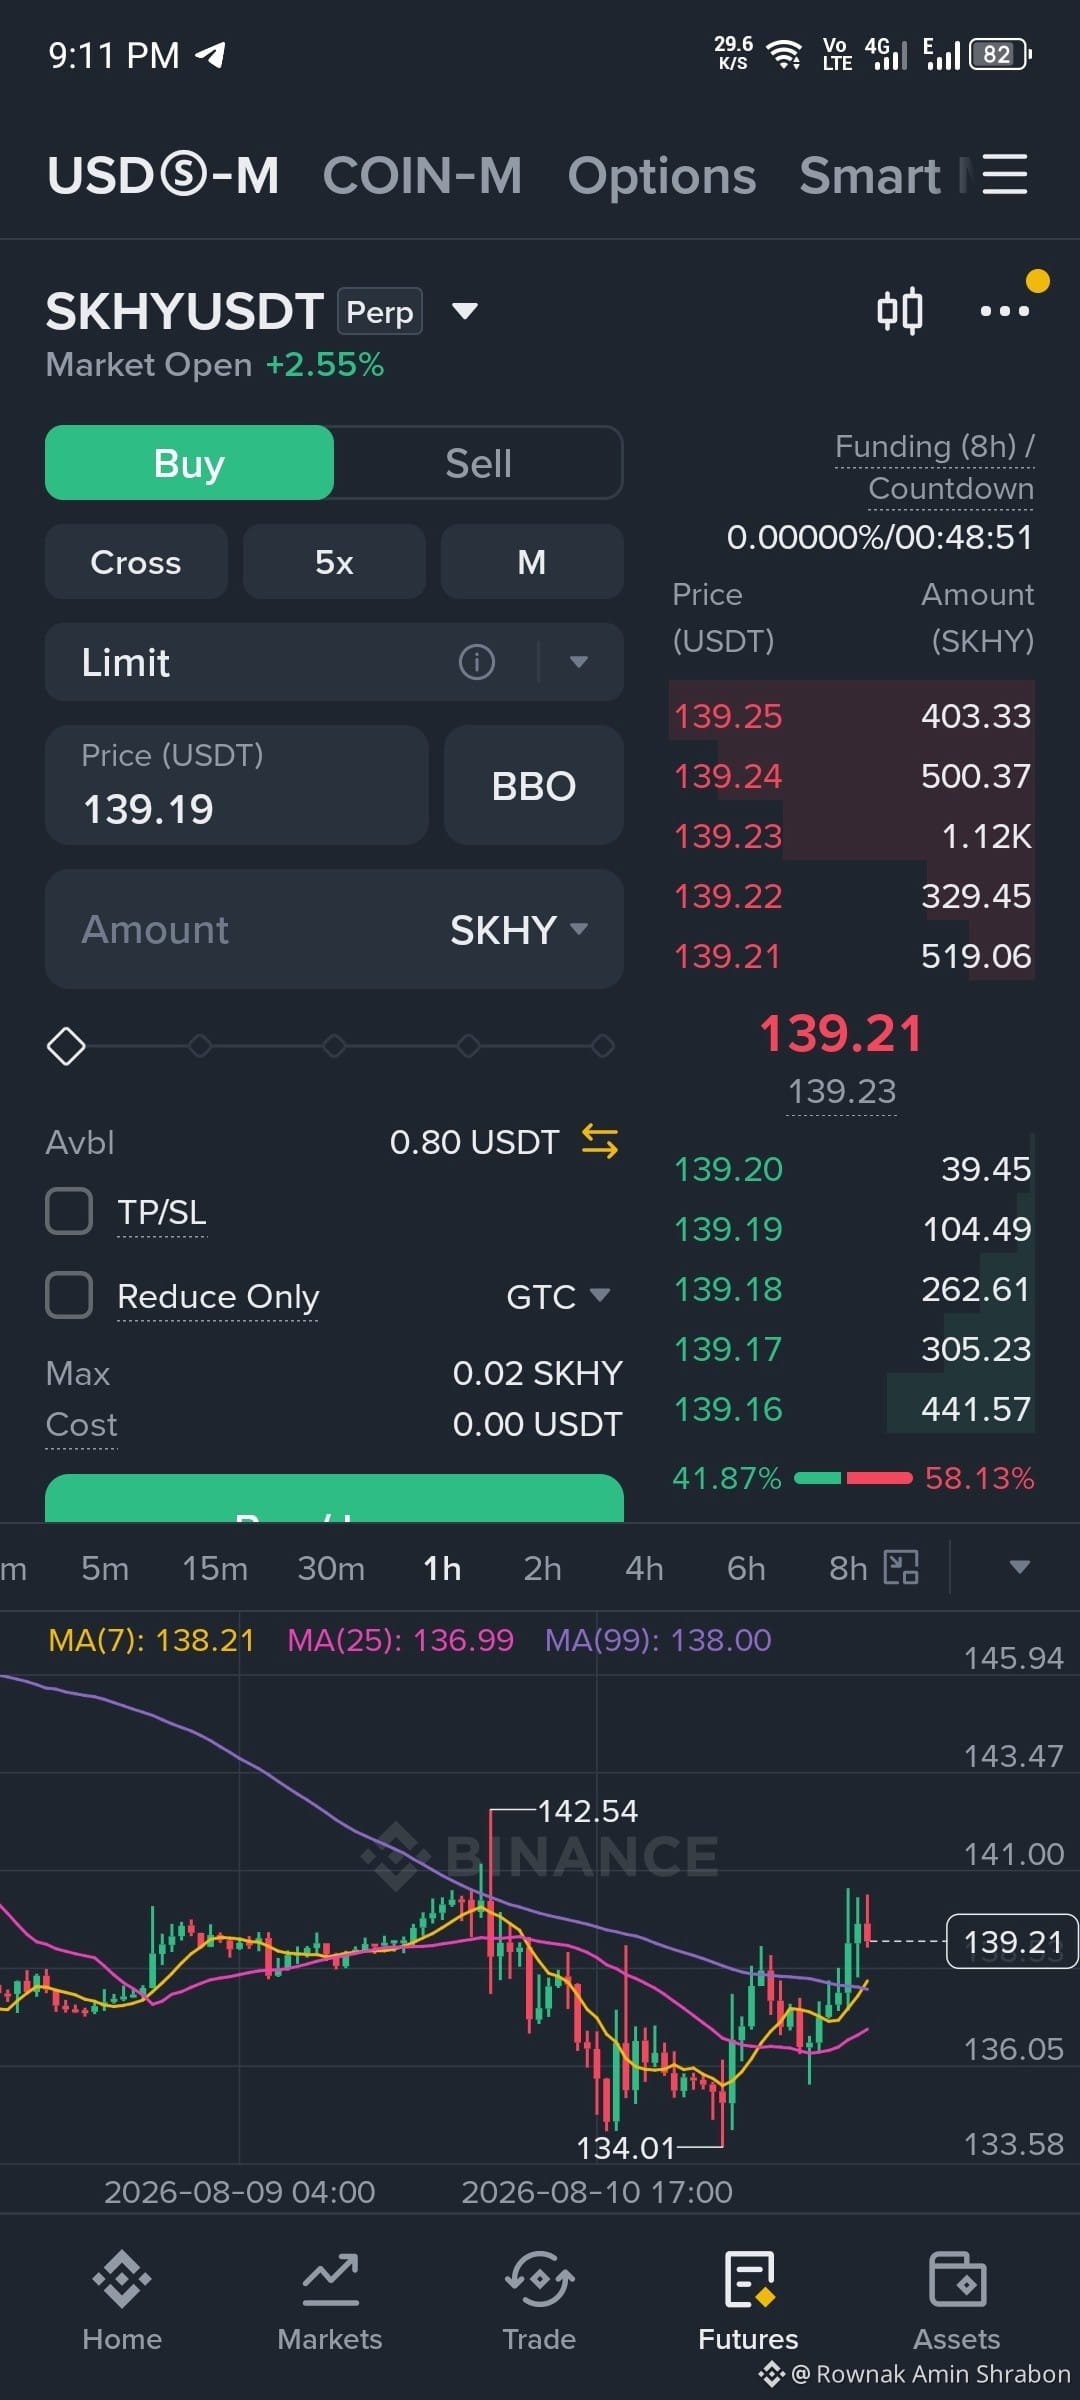Select the 5m chart interval
1080x2400 pixels.
105,1568
